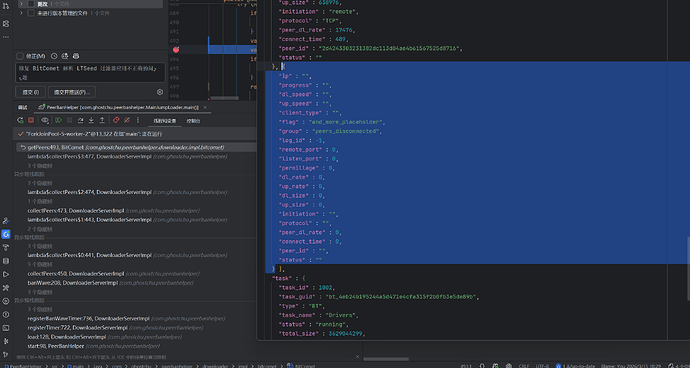Open the Debug tool window icon
Viewport: 690px width, 368px height.
(6, 234)
